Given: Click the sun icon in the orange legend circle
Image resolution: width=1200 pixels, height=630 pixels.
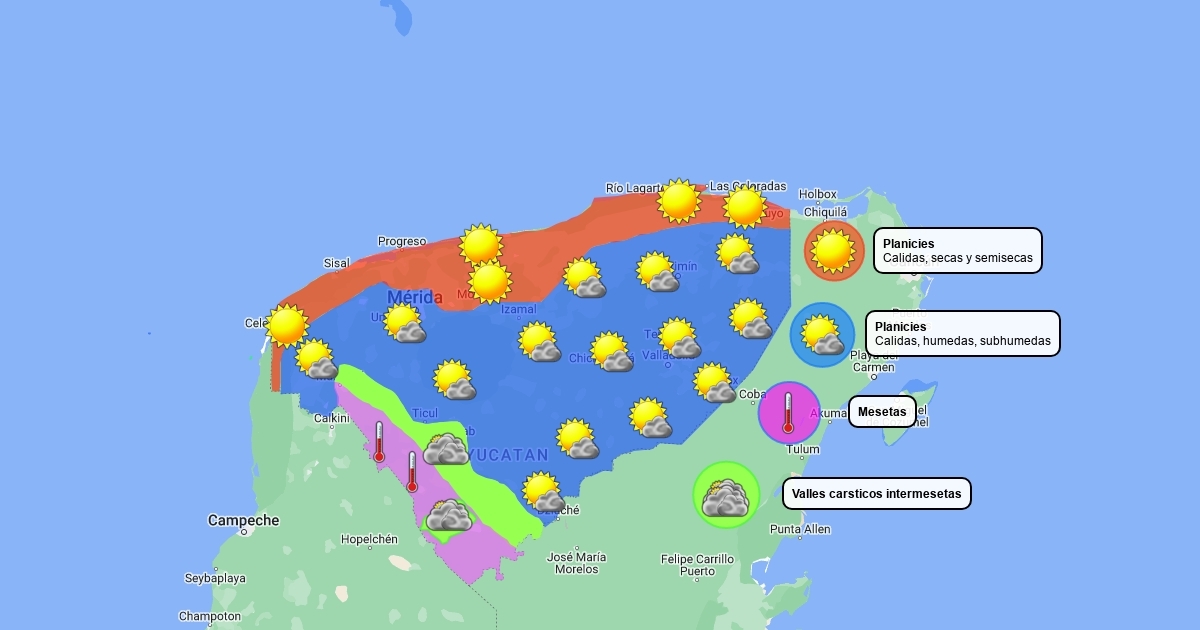Looking at the screenshot, I should (x=833, y=250).
